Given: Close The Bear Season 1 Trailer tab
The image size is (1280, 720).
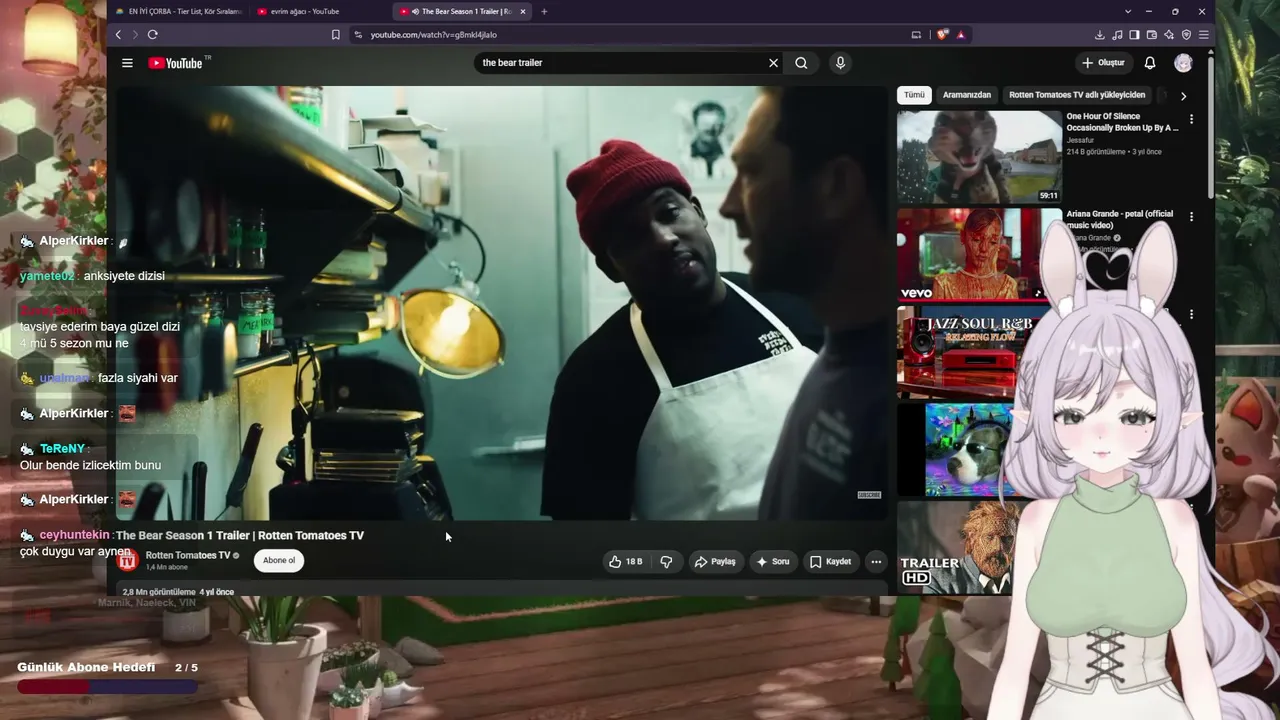Looking at the screenshot, I should tap(522, 12).
